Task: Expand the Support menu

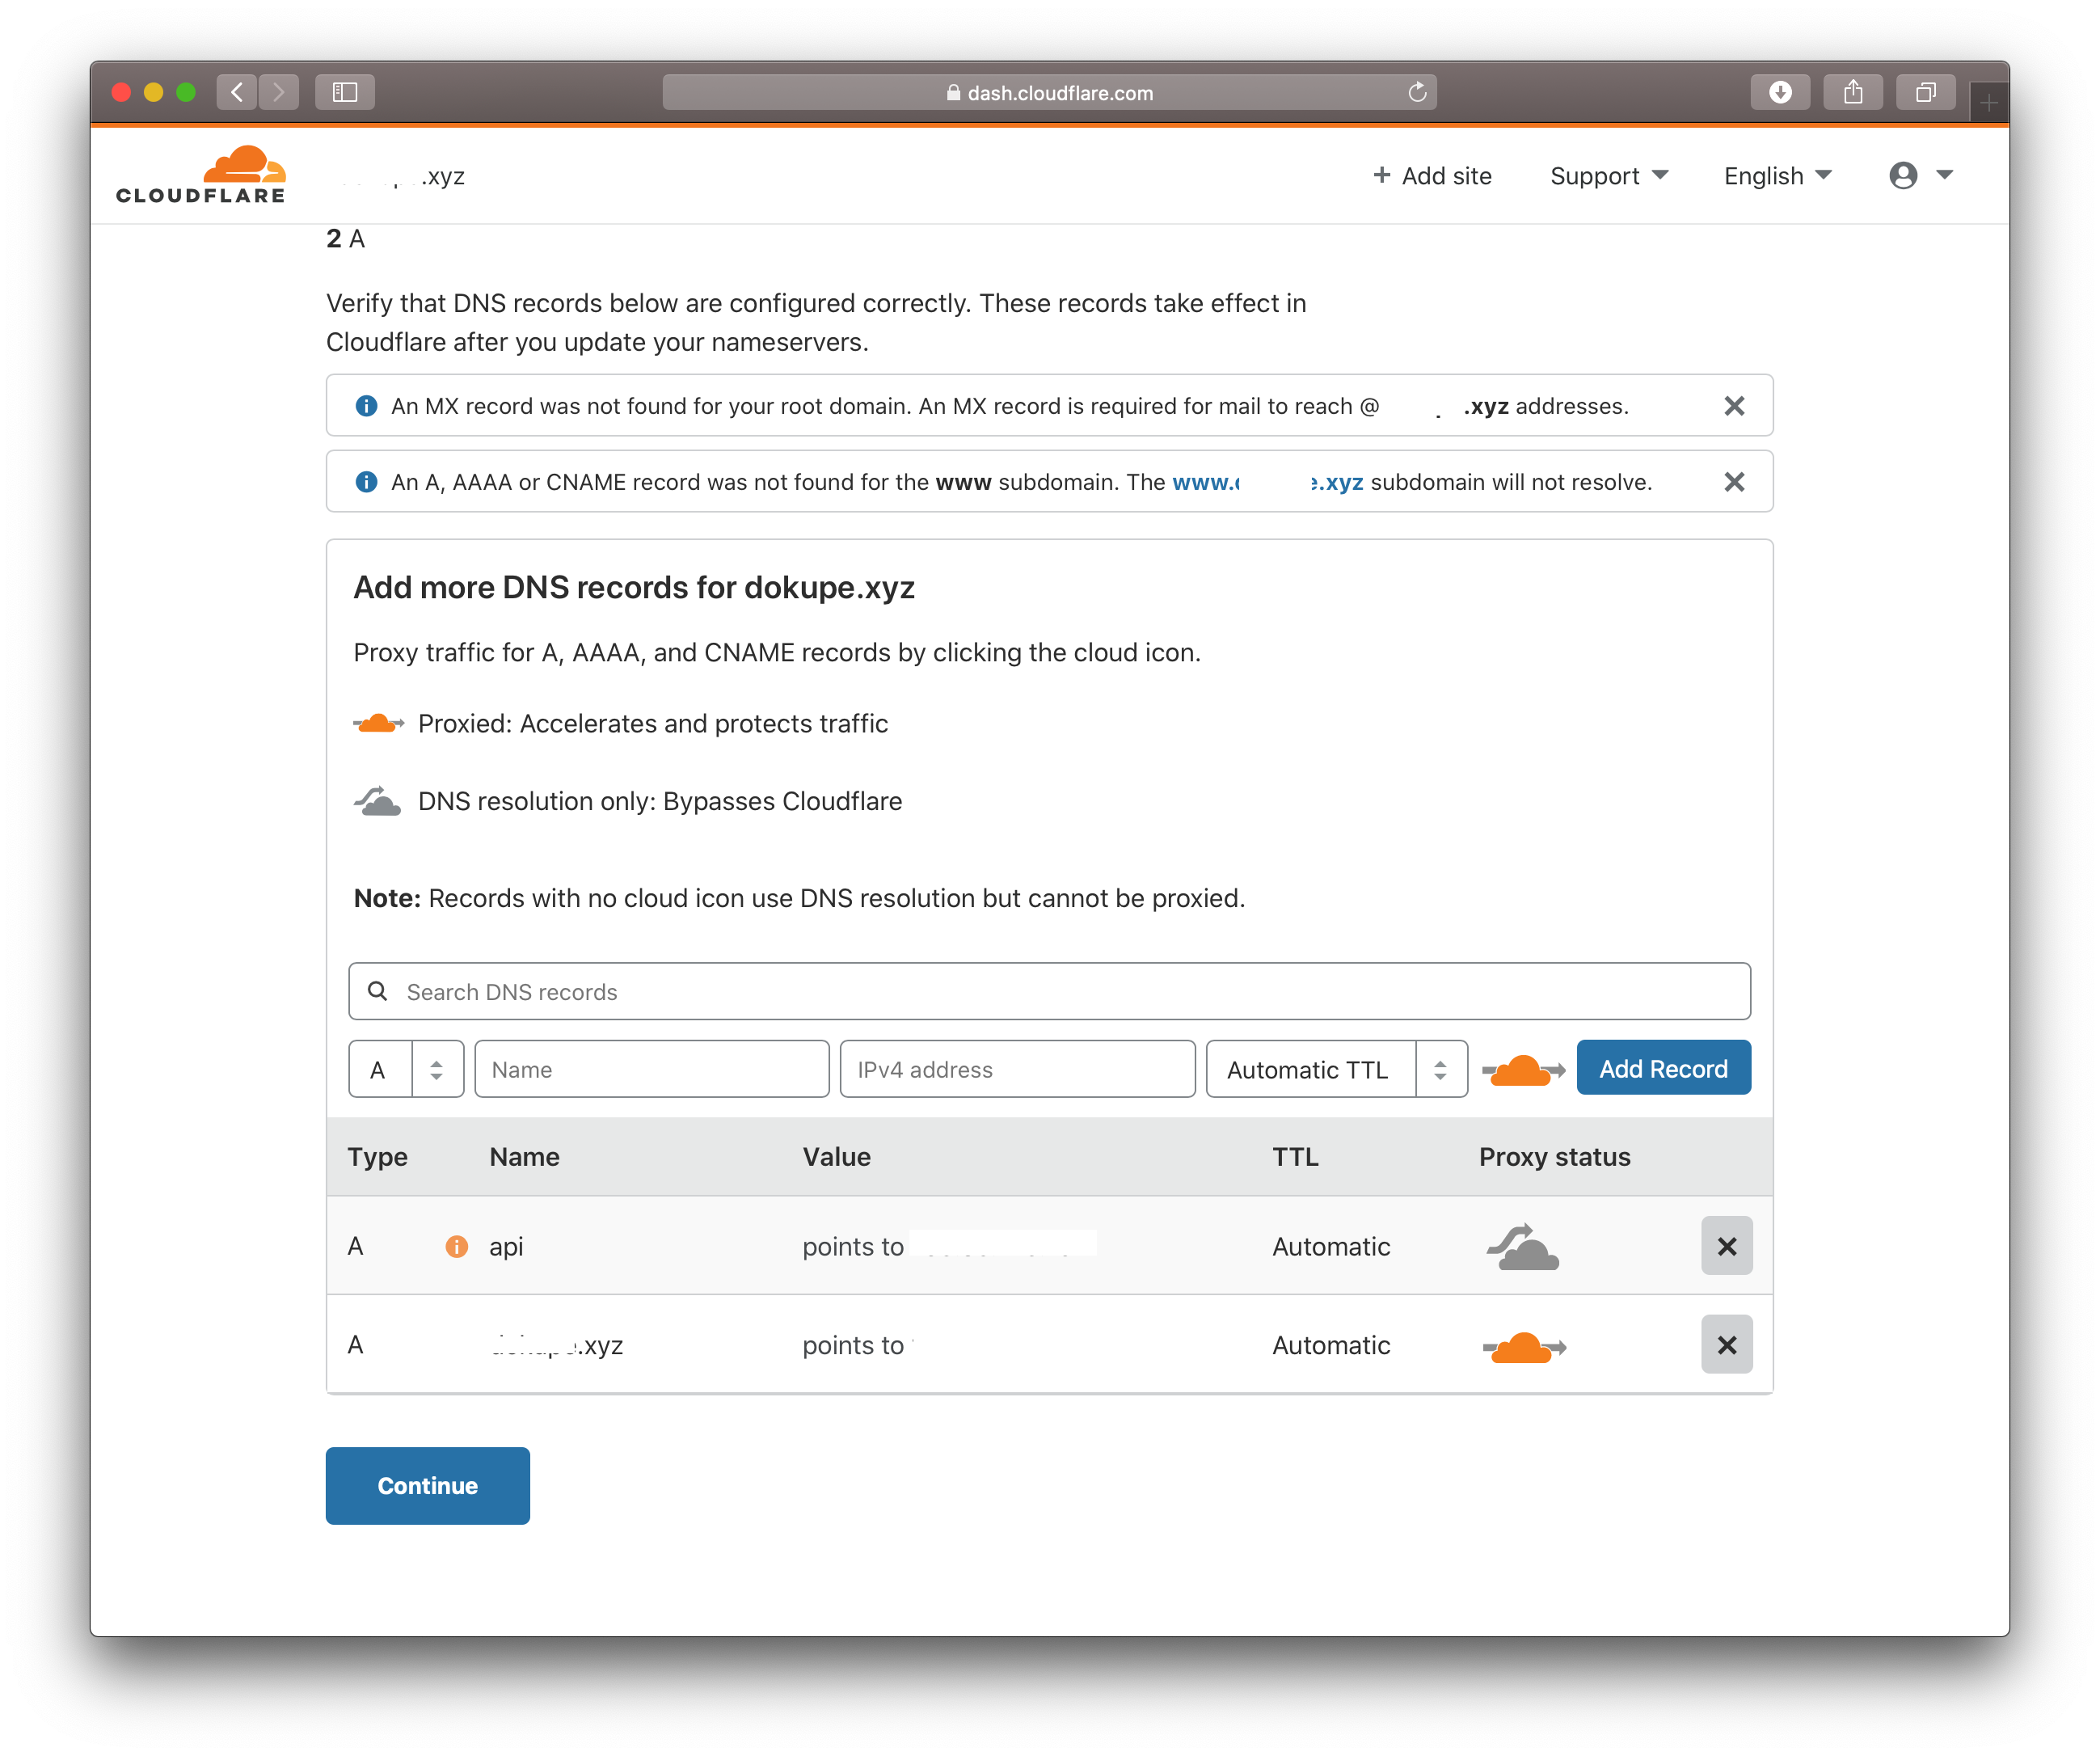Action: (x=1609, y=176)
